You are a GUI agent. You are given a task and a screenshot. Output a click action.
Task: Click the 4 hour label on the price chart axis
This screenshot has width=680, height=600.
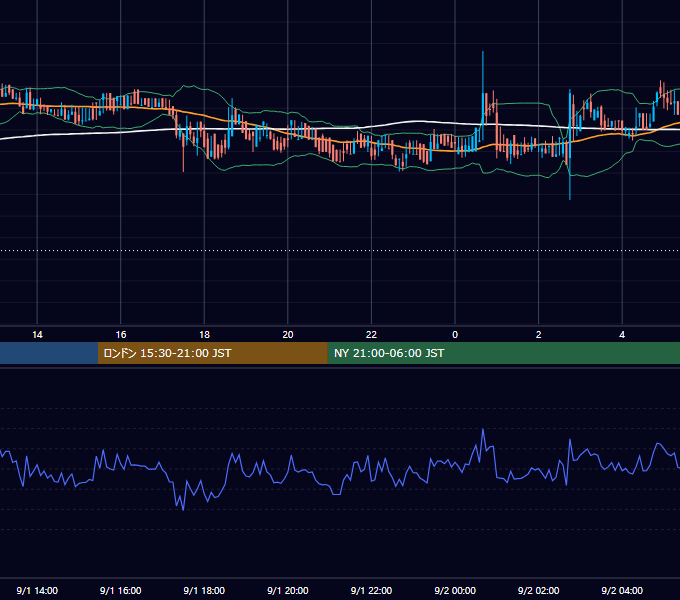pos(622,335)
